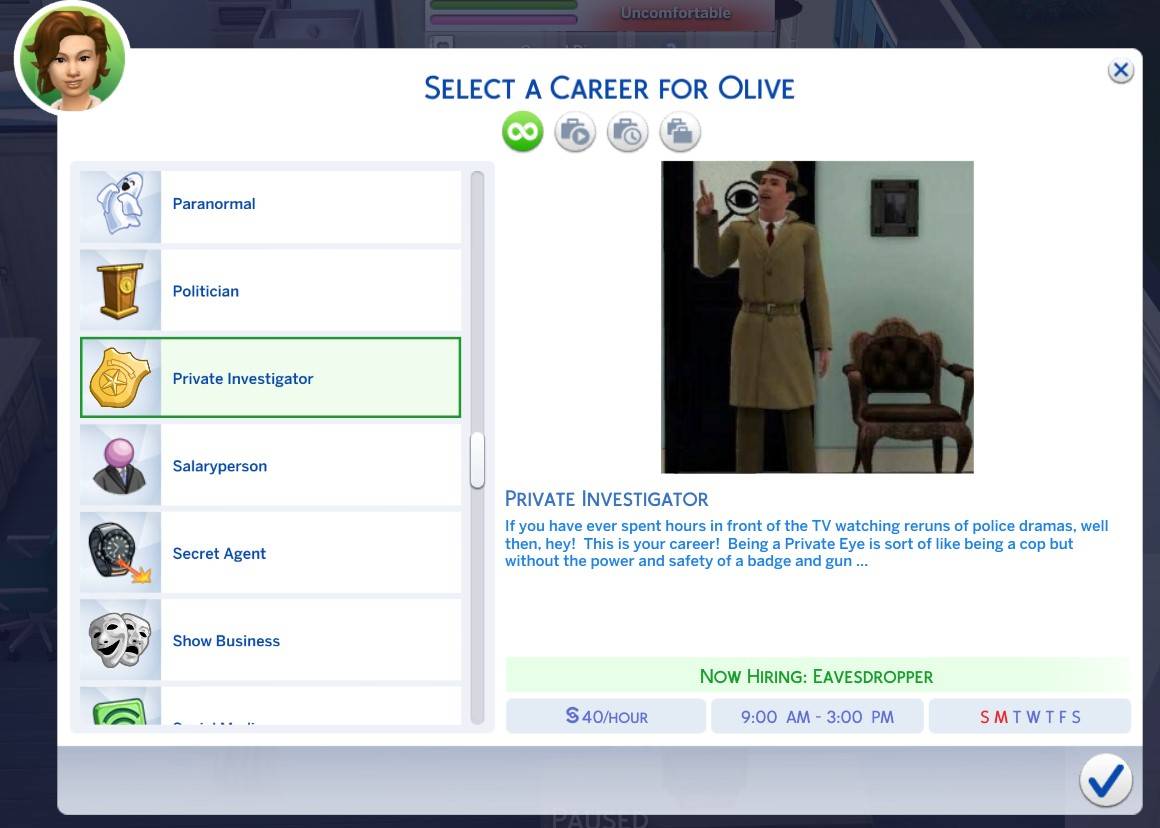Click the Salaryperson career icon
The image size is (1160, 828).
click(119, 465)
